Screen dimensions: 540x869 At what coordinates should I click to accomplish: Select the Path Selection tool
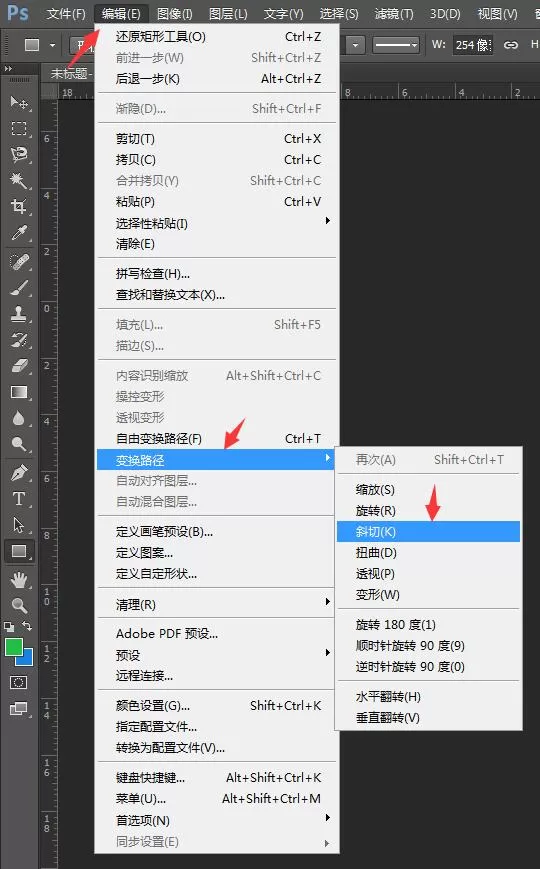pyautogui.click(x=19, y=525)
